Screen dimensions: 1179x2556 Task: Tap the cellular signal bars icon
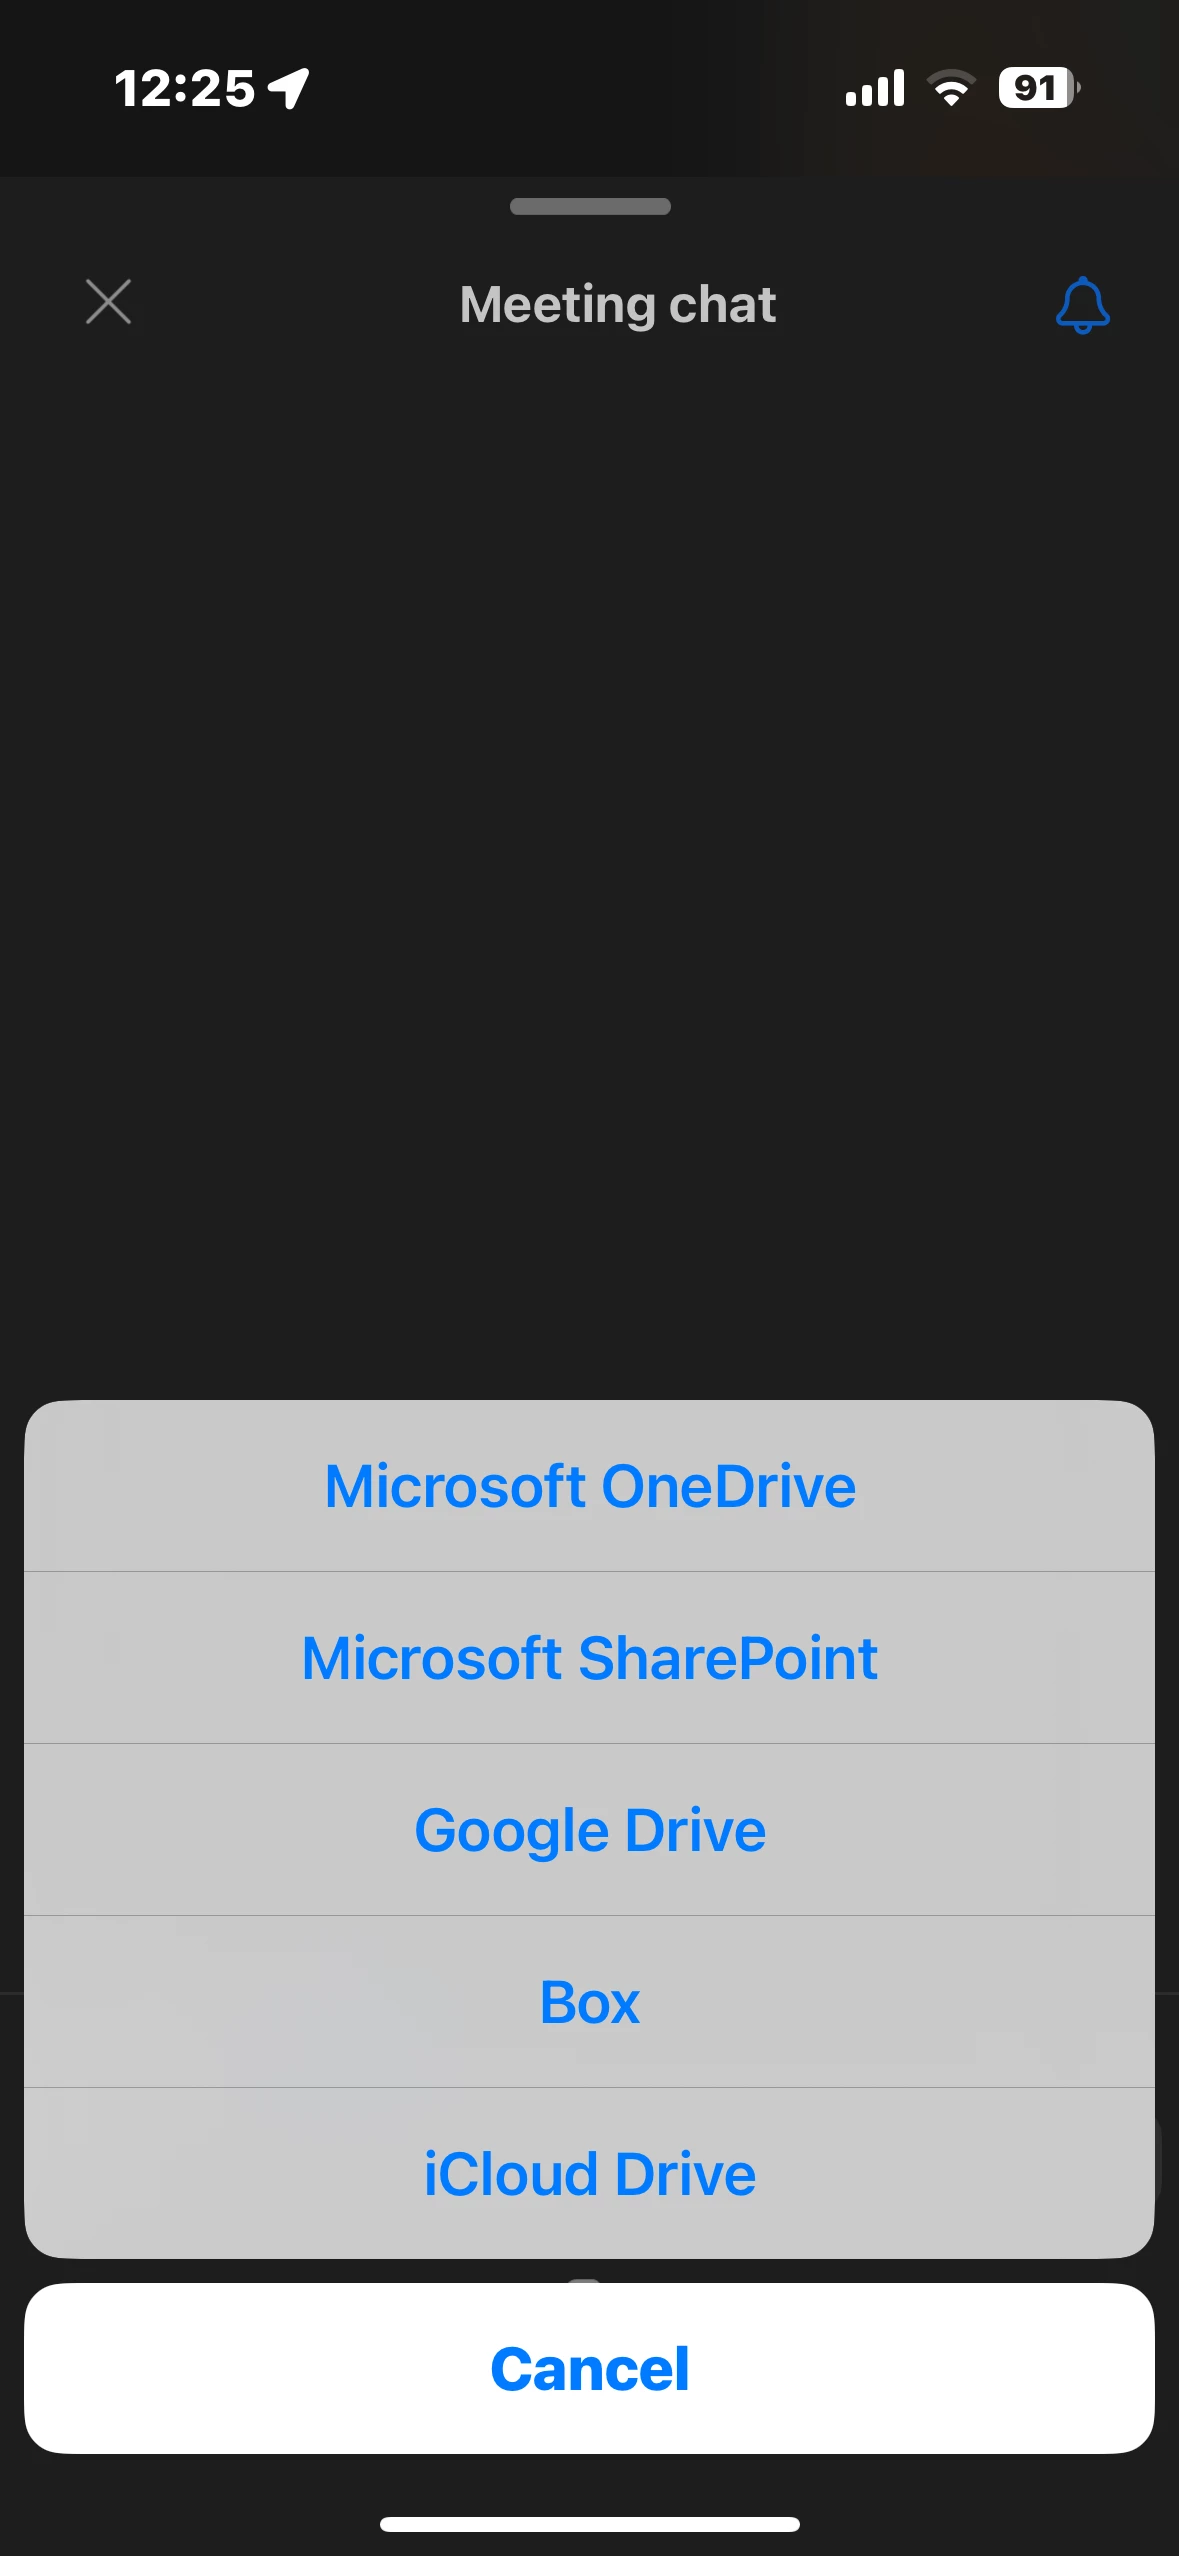click(x=875, y=88)
